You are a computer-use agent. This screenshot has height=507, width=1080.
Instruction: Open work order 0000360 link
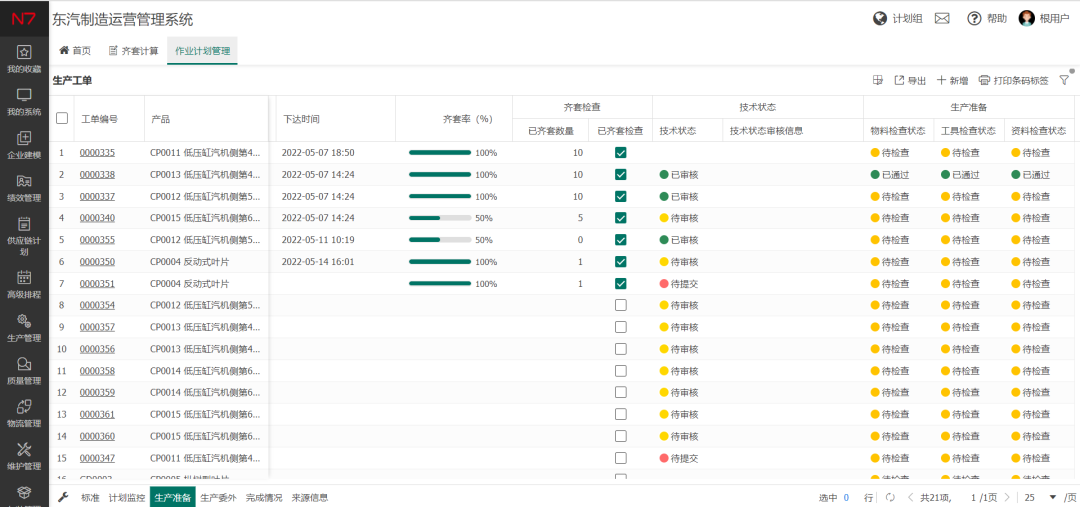point(97,437)
